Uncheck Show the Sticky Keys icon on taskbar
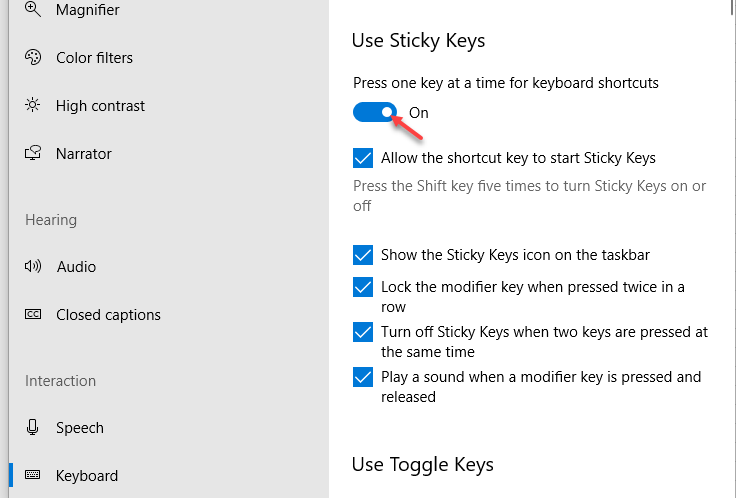 click(x=363, y=255)
